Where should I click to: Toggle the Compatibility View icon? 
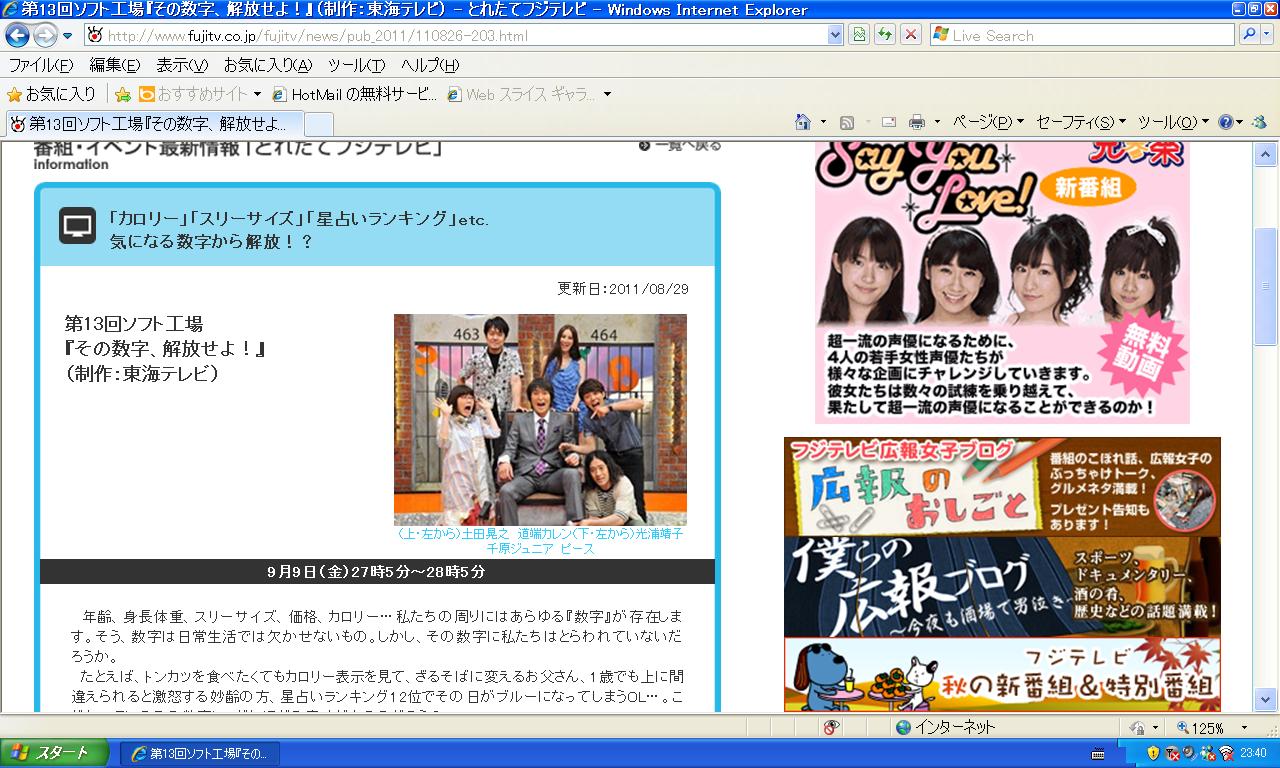tap(858, 36)
